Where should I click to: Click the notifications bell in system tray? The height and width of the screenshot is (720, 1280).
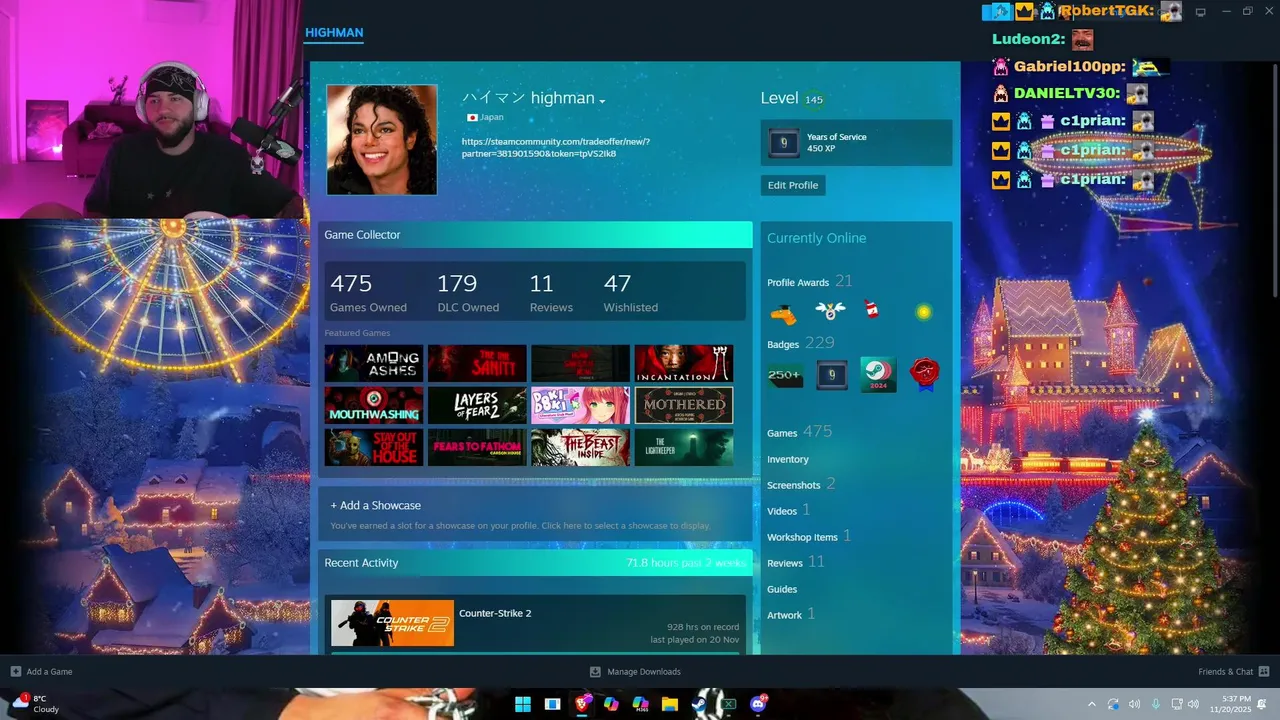pos(1263,704)
